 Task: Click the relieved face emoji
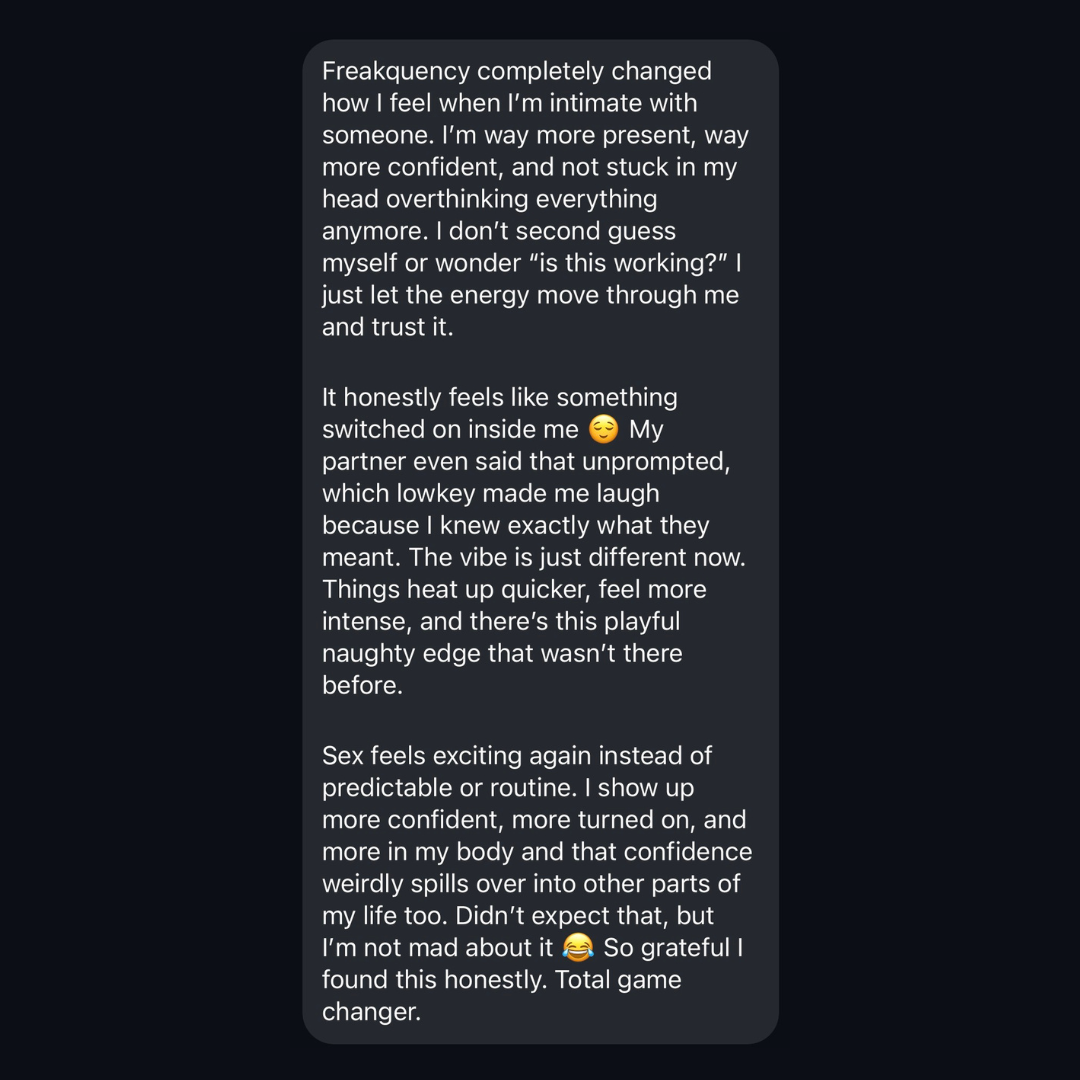point(603,430)
